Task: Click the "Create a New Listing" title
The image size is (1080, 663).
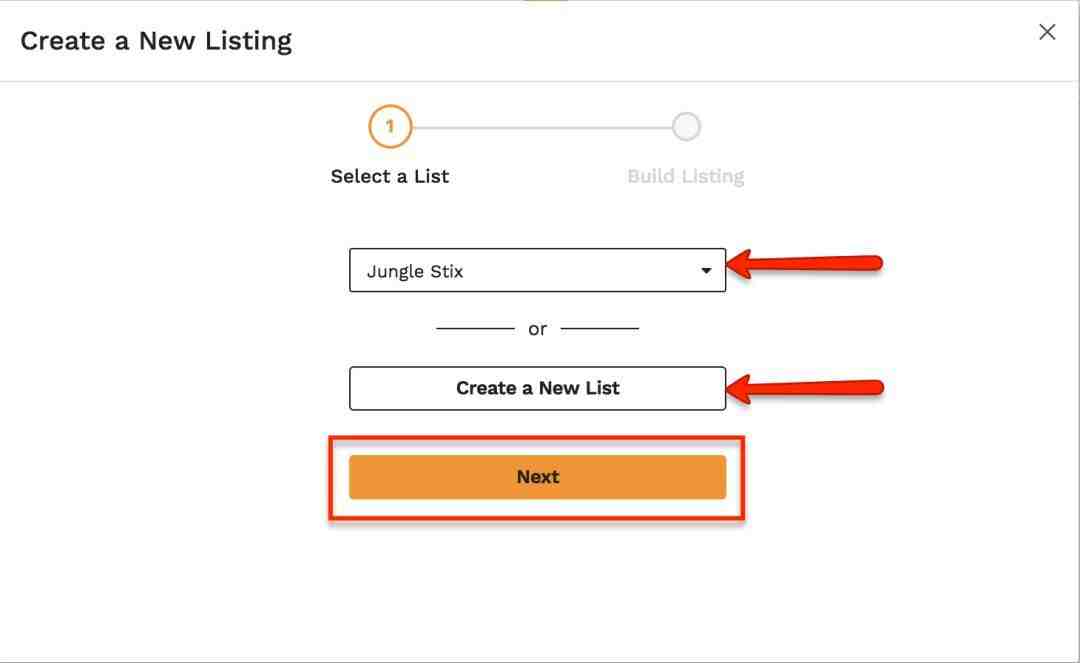Action: click(x=156, y=41)
